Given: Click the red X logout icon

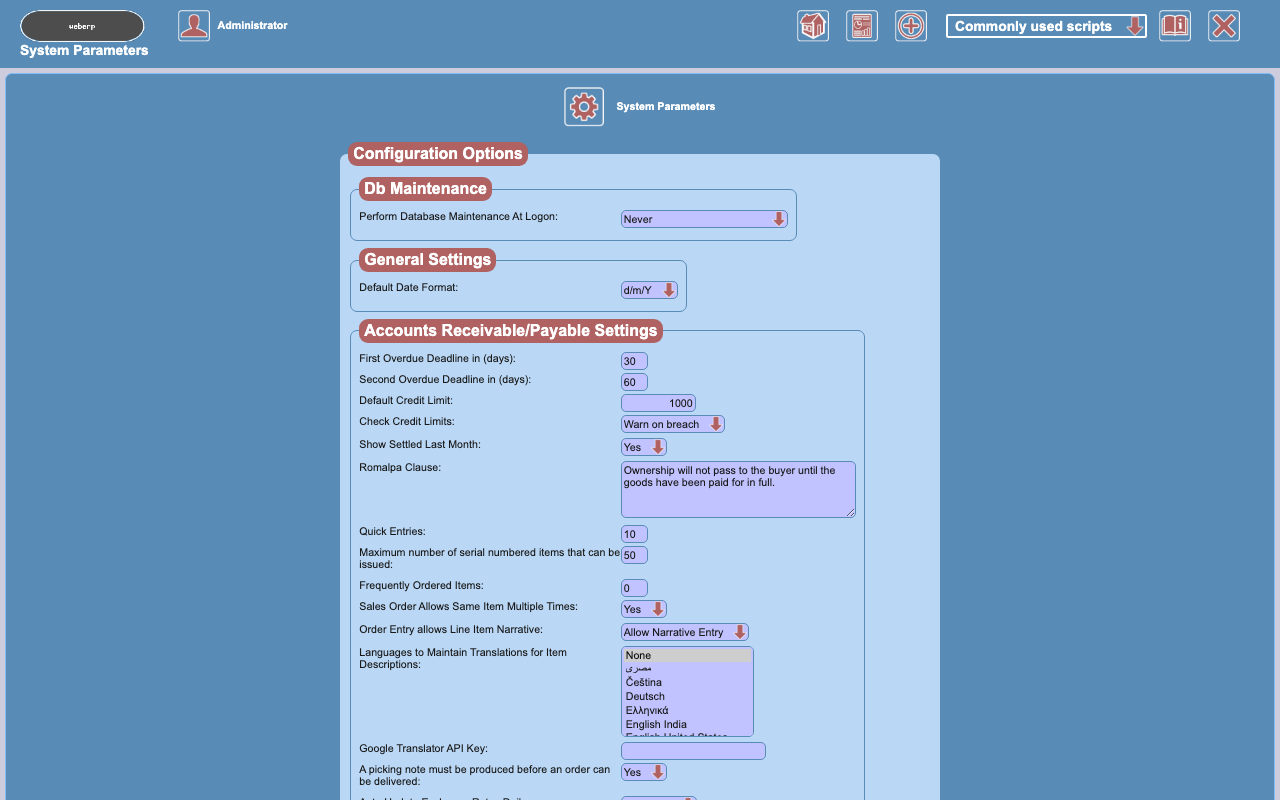Looking at the screenshot, I should (x=1224, y=26).
